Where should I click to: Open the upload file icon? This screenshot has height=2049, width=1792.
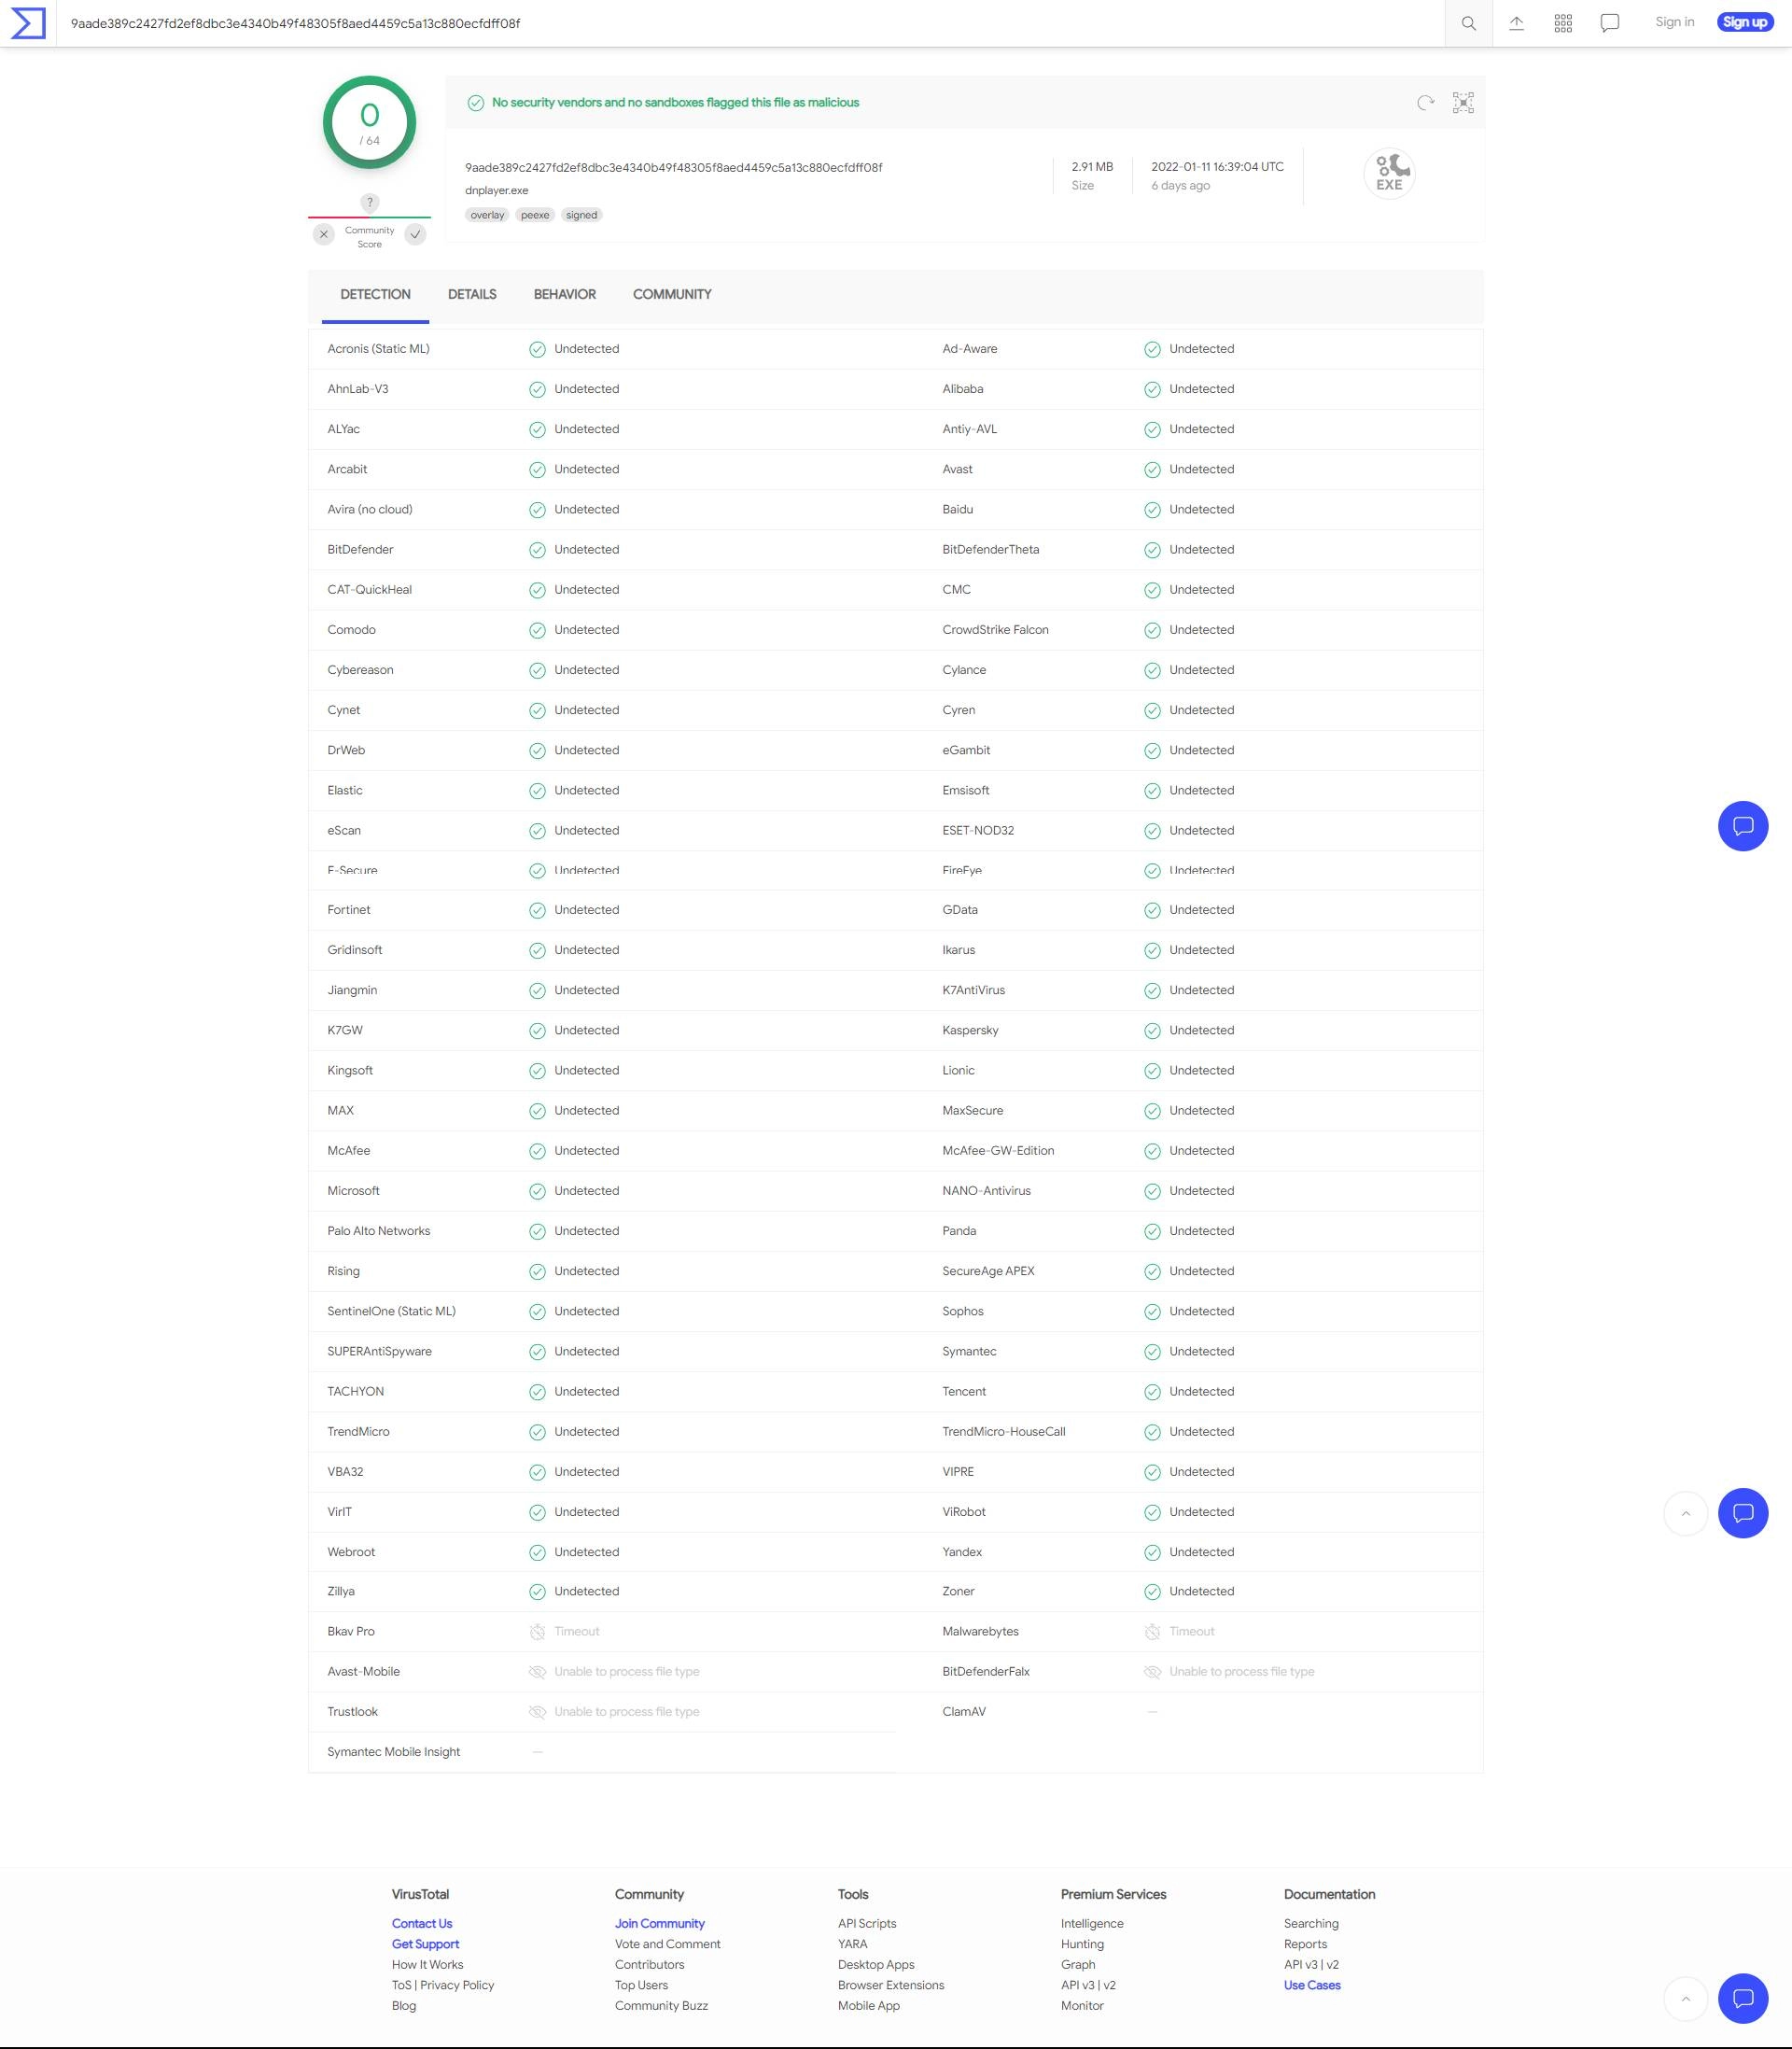point(1516,23)
